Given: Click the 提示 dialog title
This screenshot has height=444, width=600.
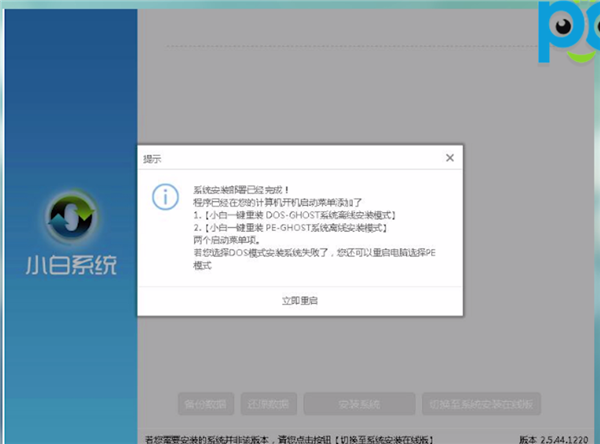Looking at the screenshot, I should pos(152,159).
